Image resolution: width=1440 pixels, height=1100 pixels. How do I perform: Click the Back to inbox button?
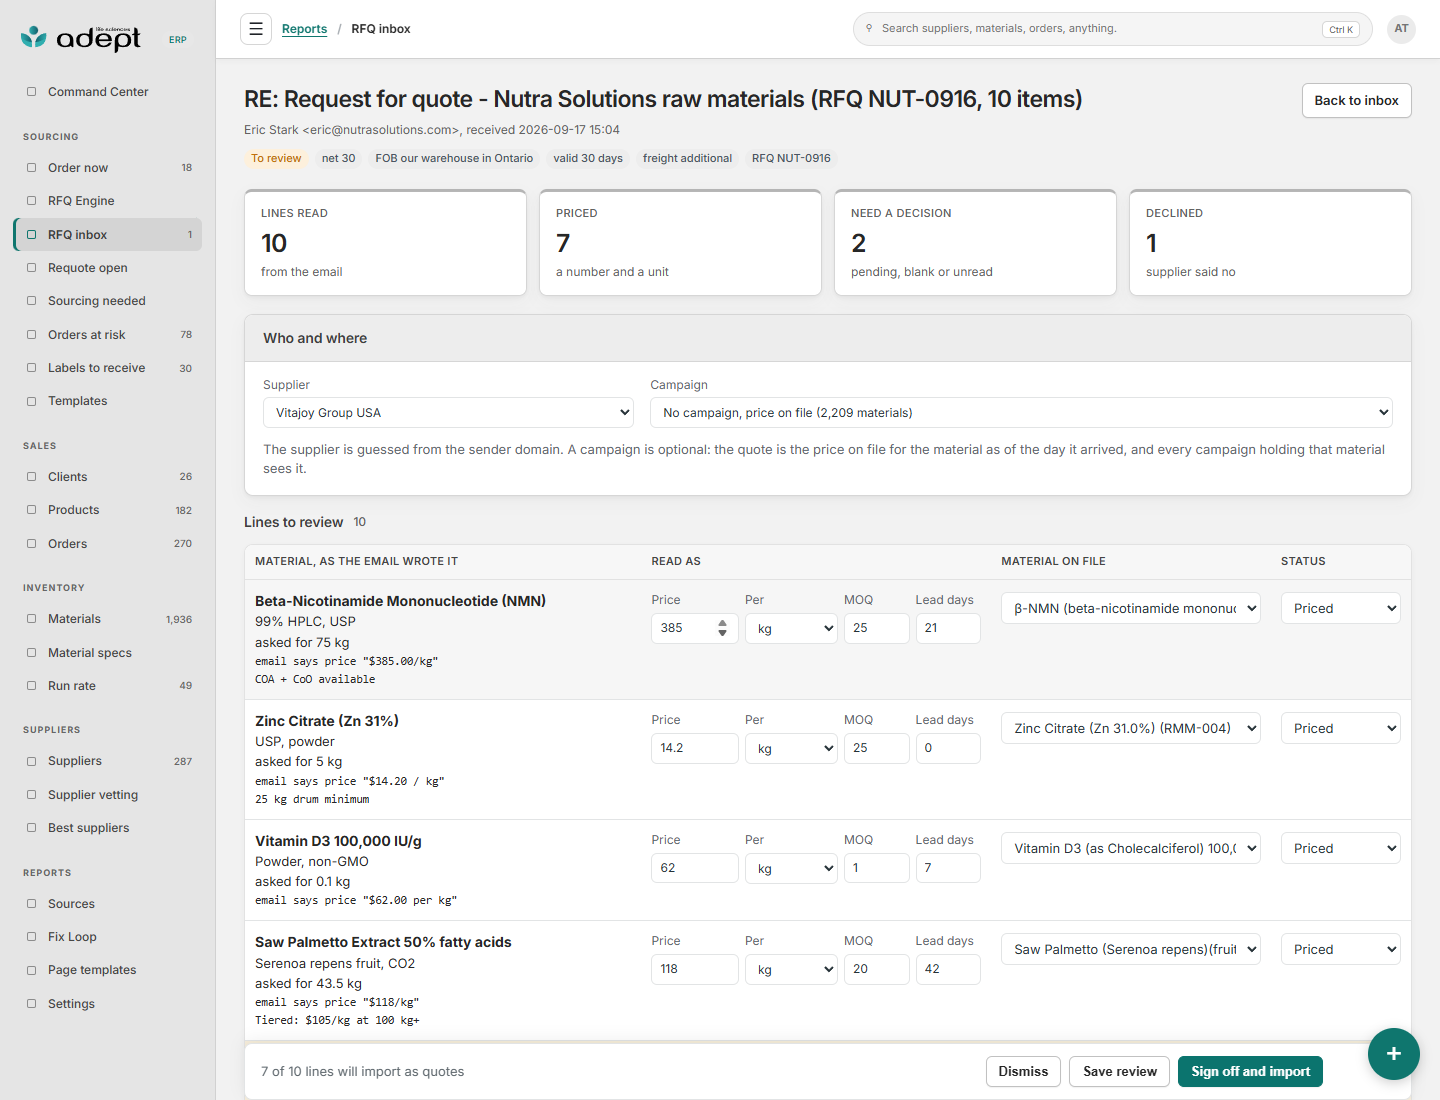tap(1356, 101)
